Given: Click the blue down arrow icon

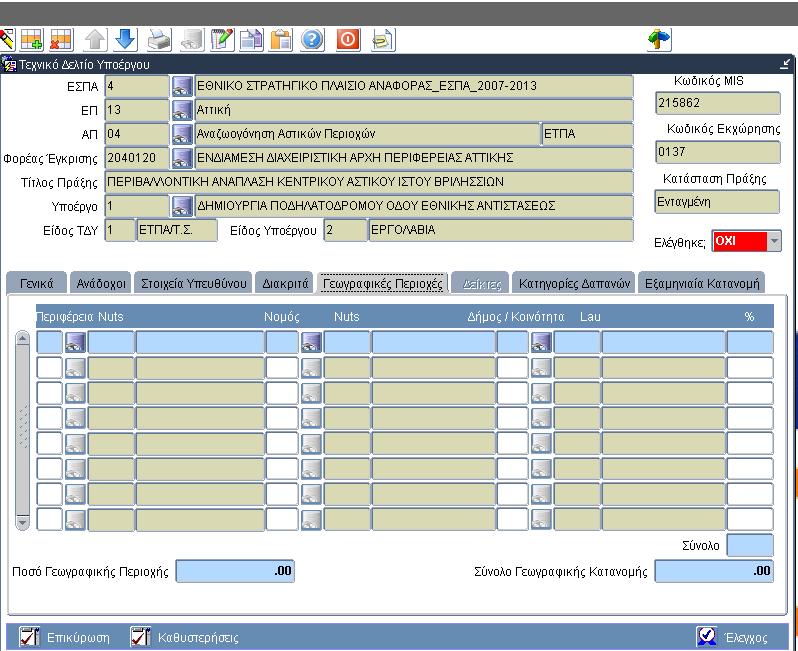Looking at the screenshot, I should [126, 40].
